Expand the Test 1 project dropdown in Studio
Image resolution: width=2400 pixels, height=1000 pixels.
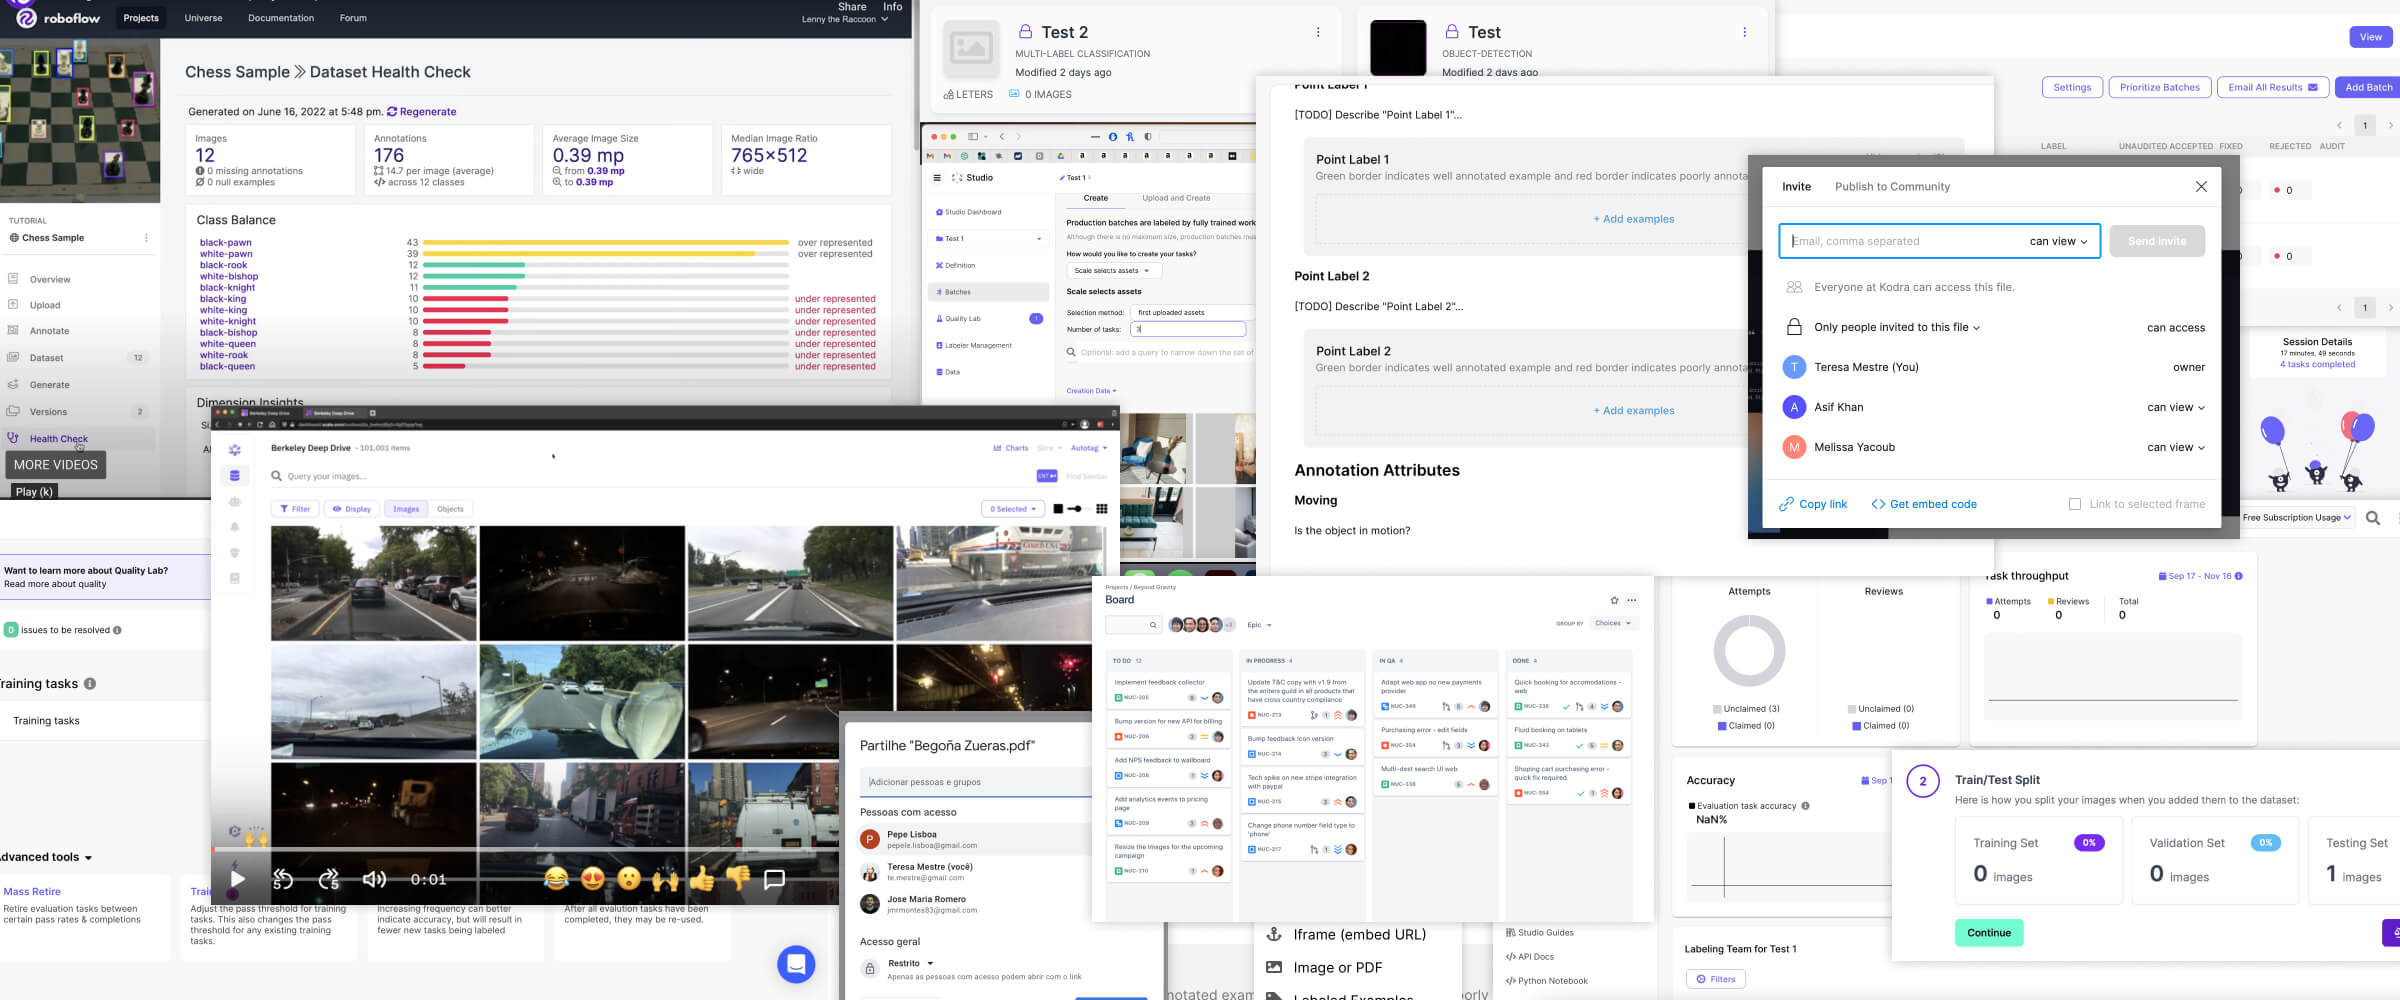coord(989,239)
